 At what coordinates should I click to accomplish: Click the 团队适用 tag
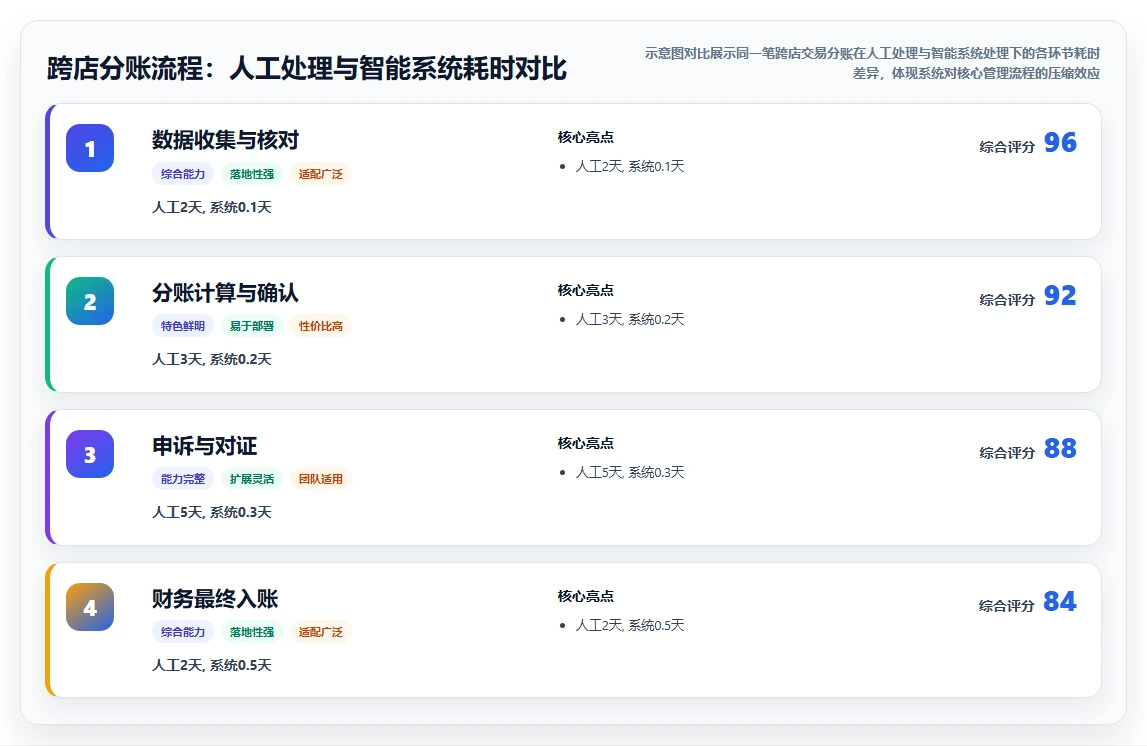(x=320, y=479)
